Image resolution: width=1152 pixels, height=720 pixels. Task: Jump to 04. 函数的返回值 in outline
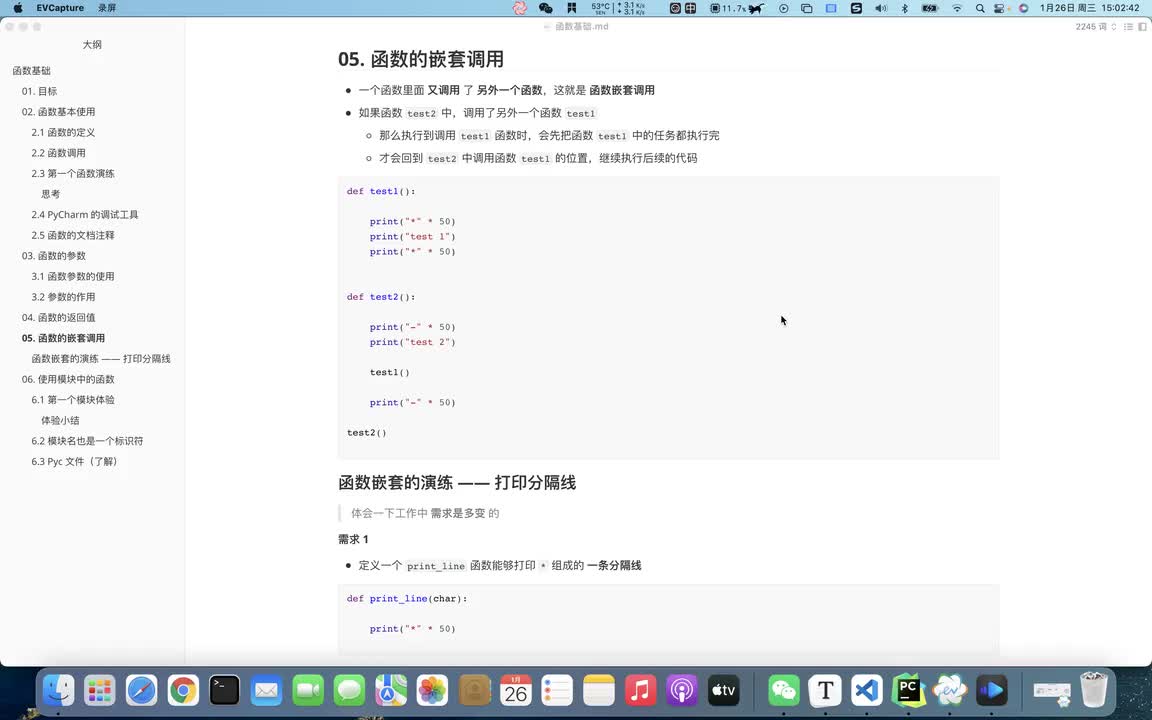pos(58,317)
